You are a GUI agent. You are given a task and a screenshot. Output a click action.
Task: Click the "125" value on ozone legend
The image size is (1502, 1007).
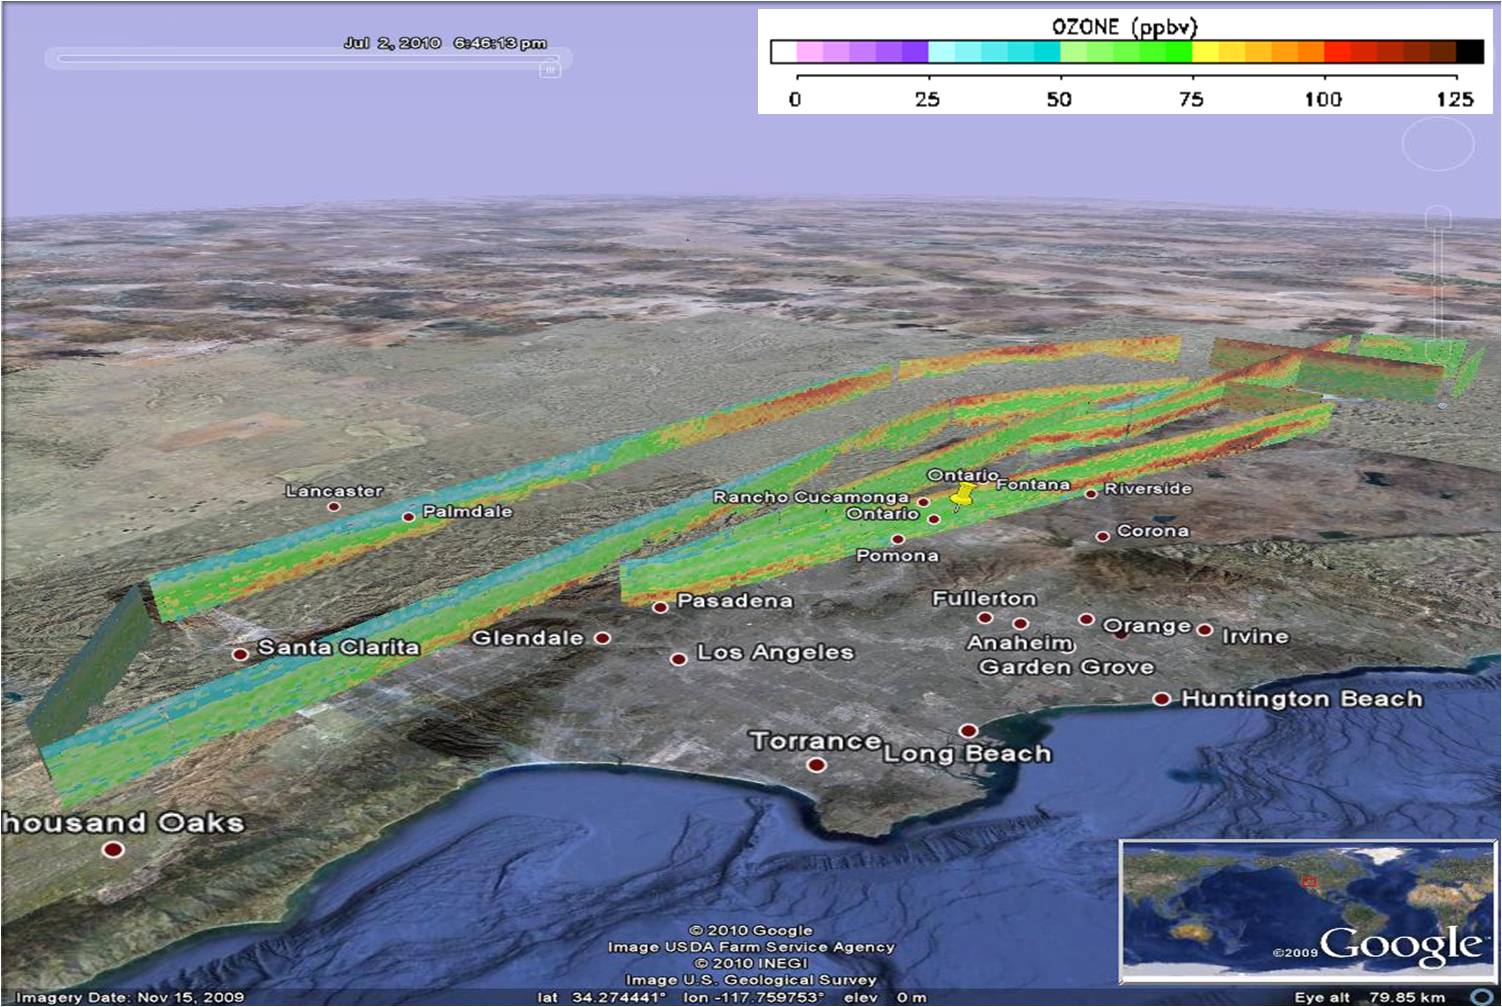pos(1455,99)
